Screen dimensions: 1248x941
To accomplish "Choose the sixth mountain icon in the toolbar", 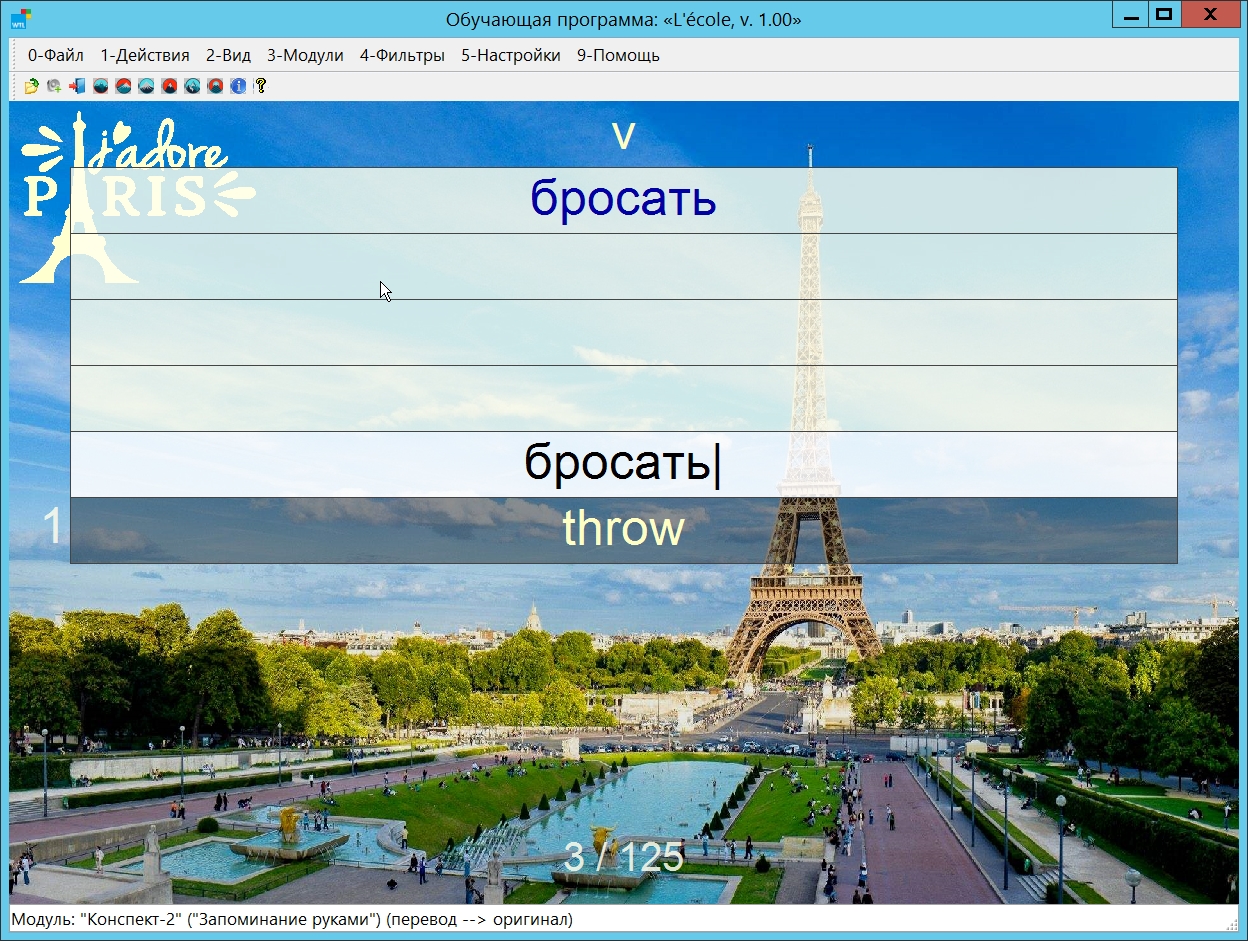I will 215,86.
